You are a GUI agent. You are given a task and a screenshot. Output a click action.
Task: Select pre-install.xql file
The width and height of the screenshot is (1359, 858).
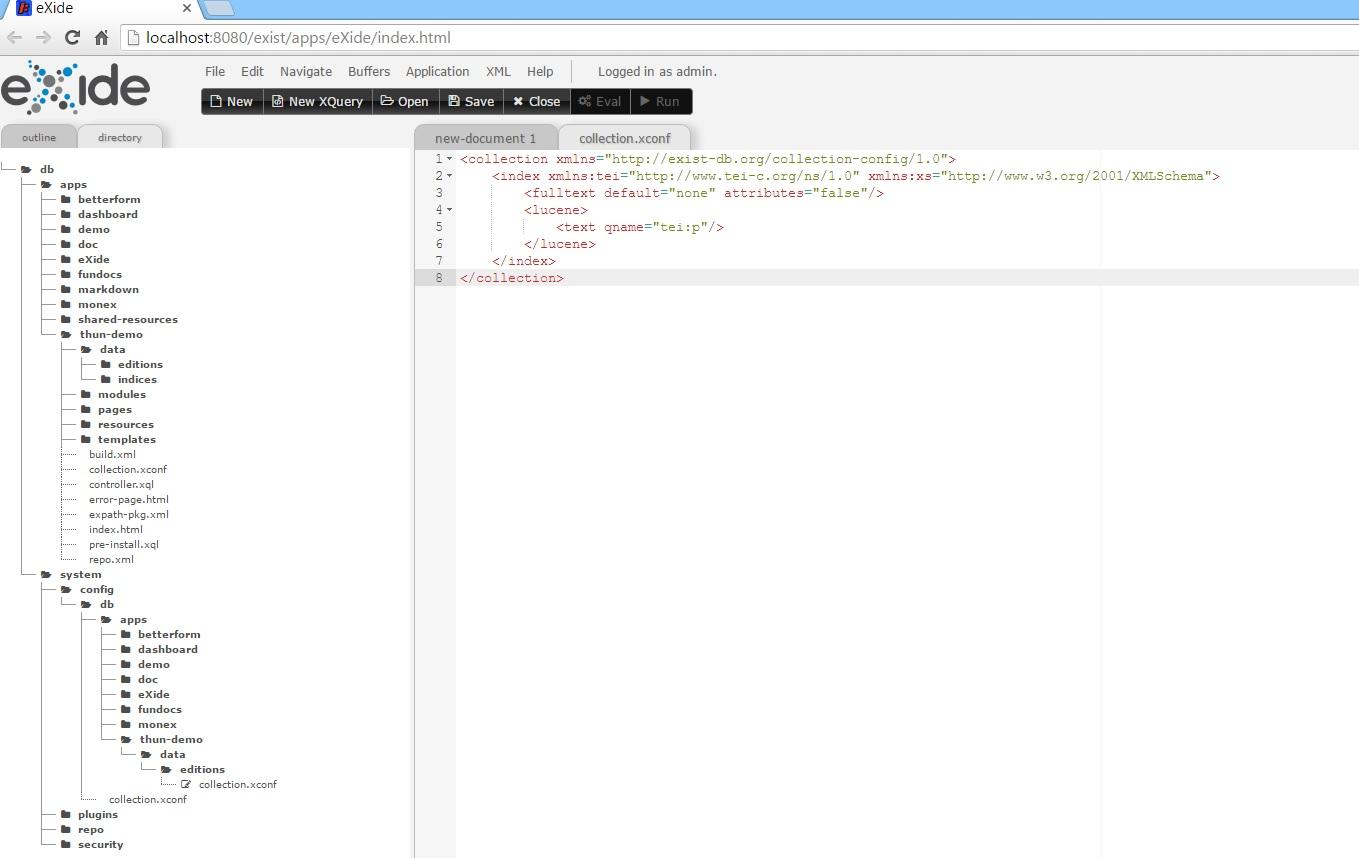pyautogui.click(x=123, y=544)
